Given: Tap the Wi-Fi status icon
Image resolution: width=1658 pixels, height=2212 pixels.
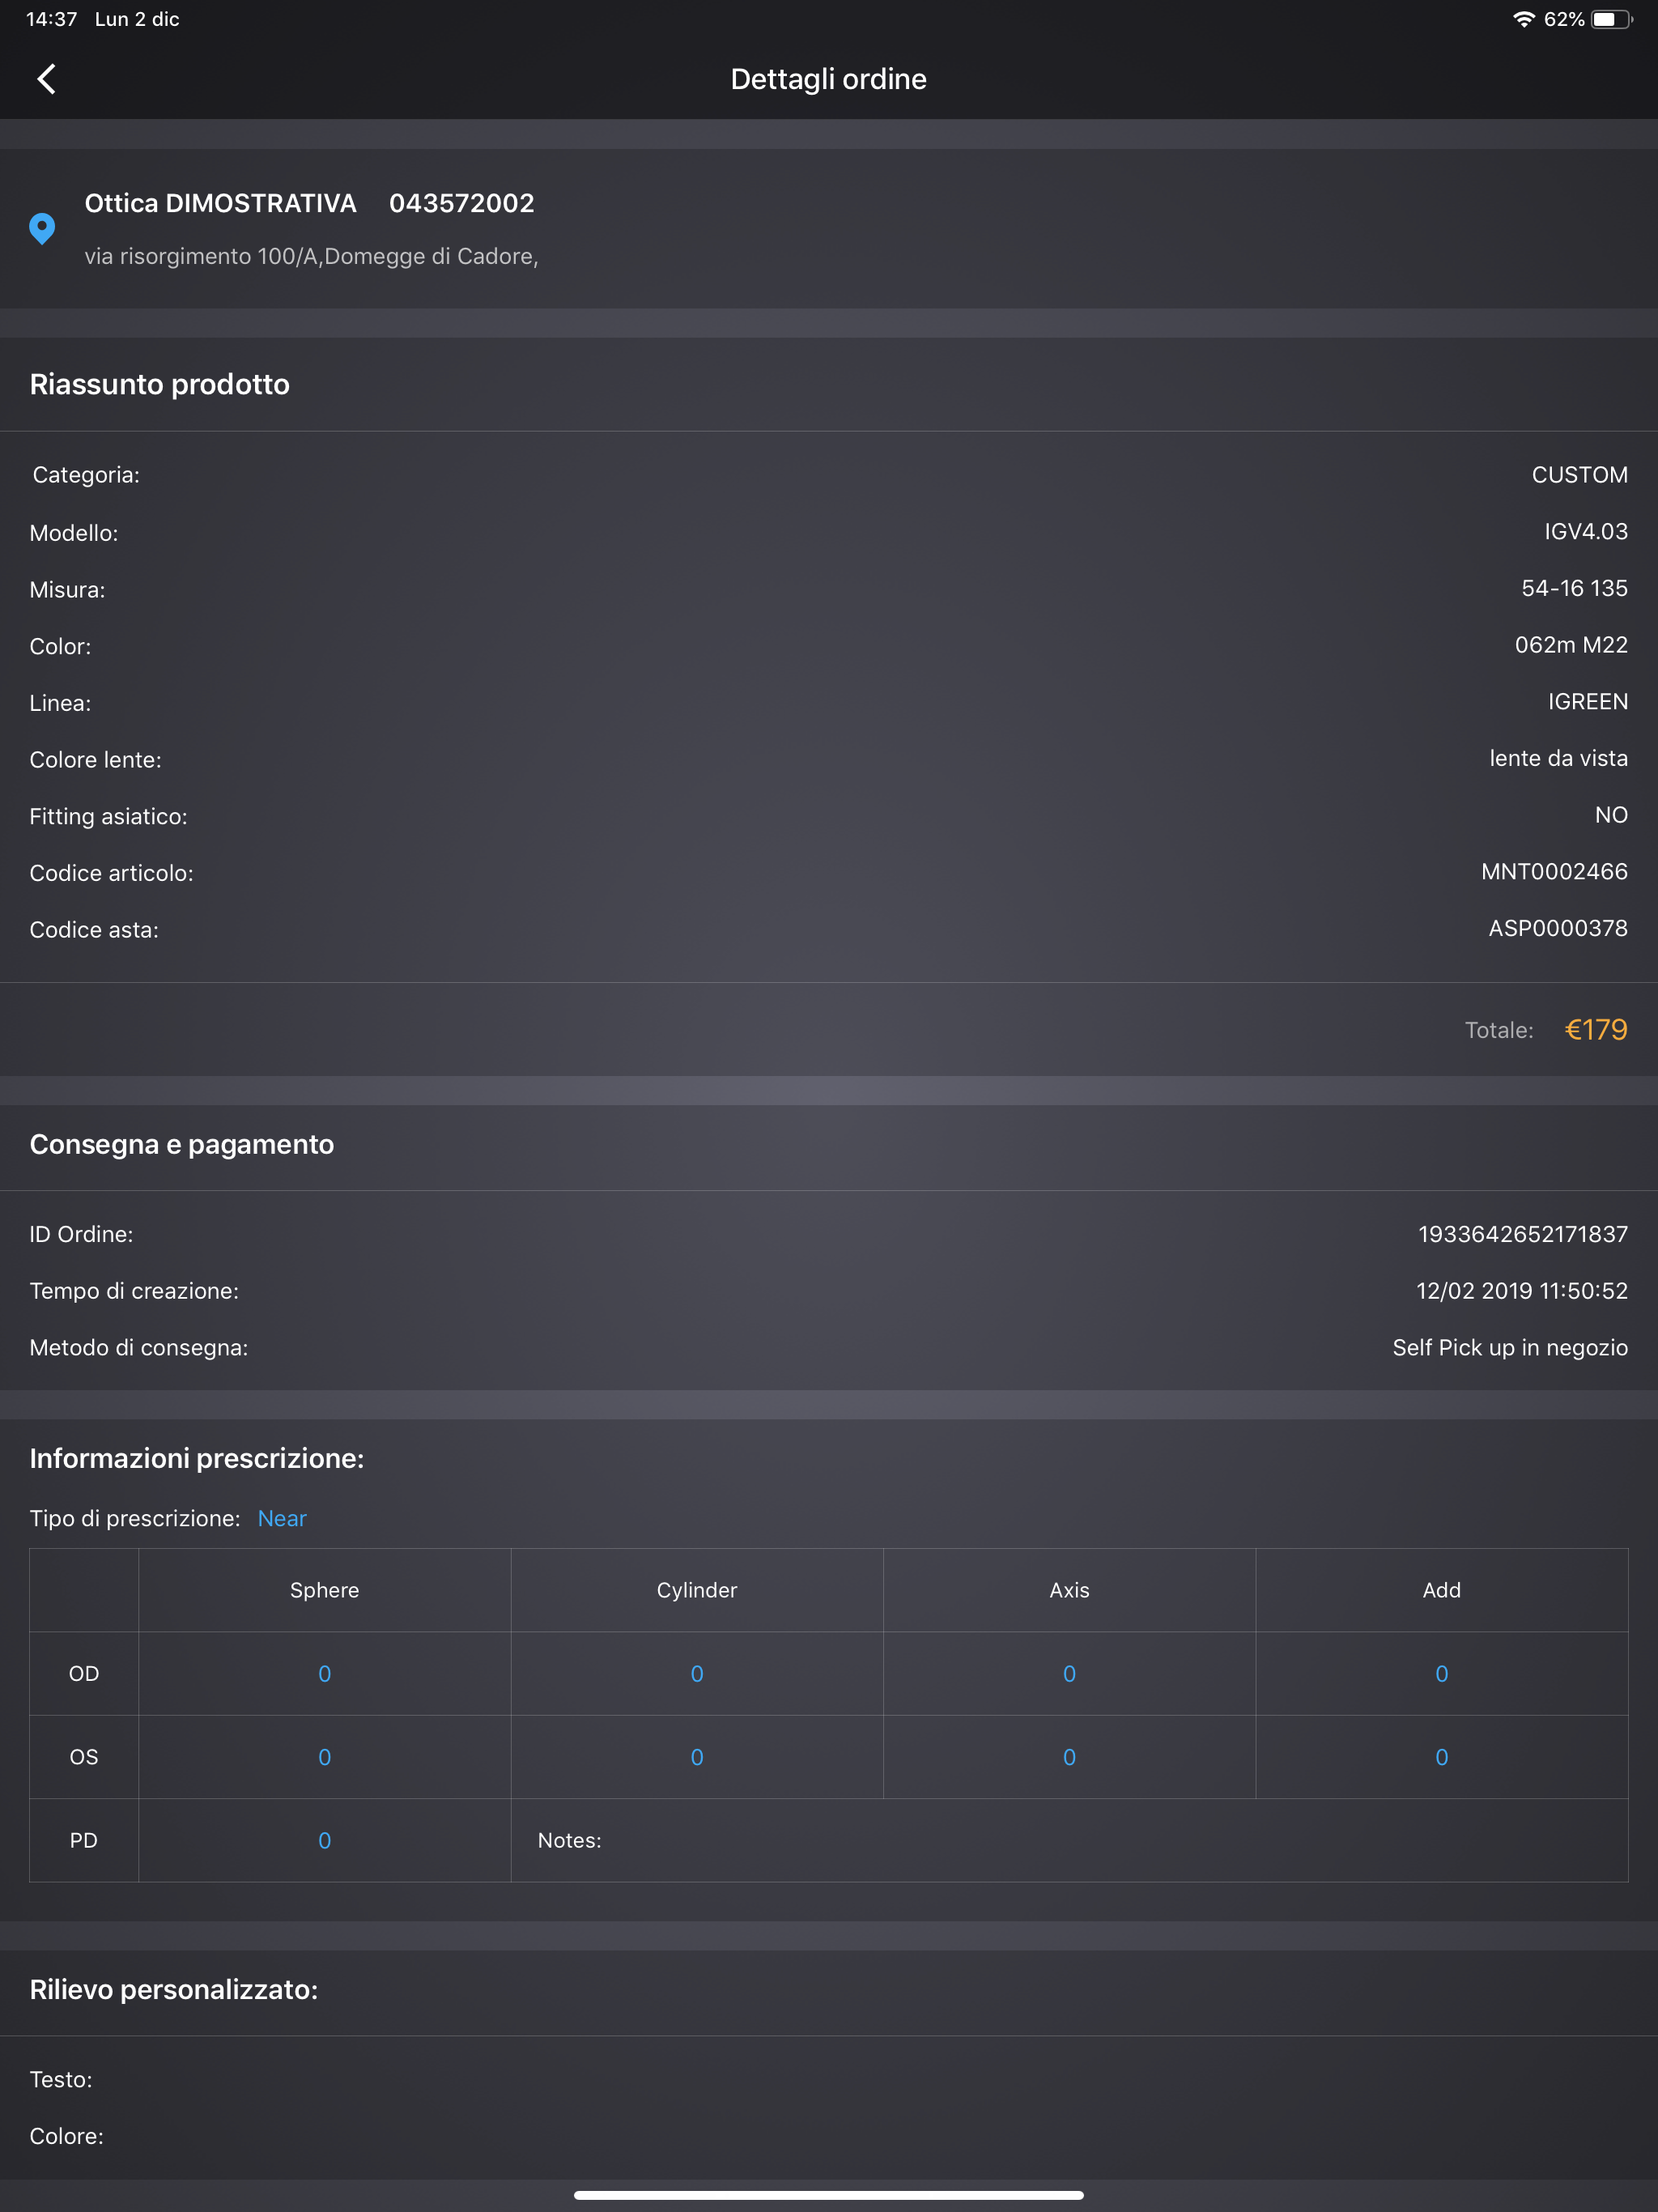Looking at the screenshot, I should pyautogui.click(x=1523, y=19).
